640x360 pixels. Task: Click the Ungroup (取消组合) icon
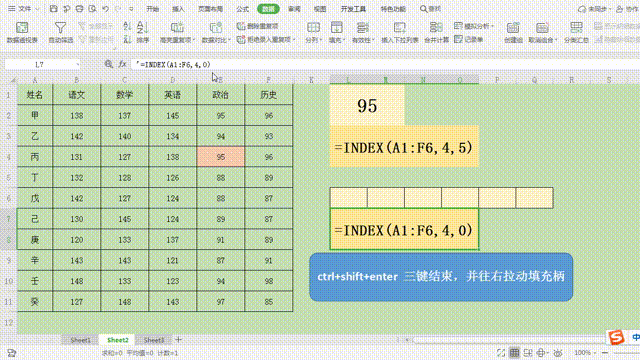[x=542, y=27]
